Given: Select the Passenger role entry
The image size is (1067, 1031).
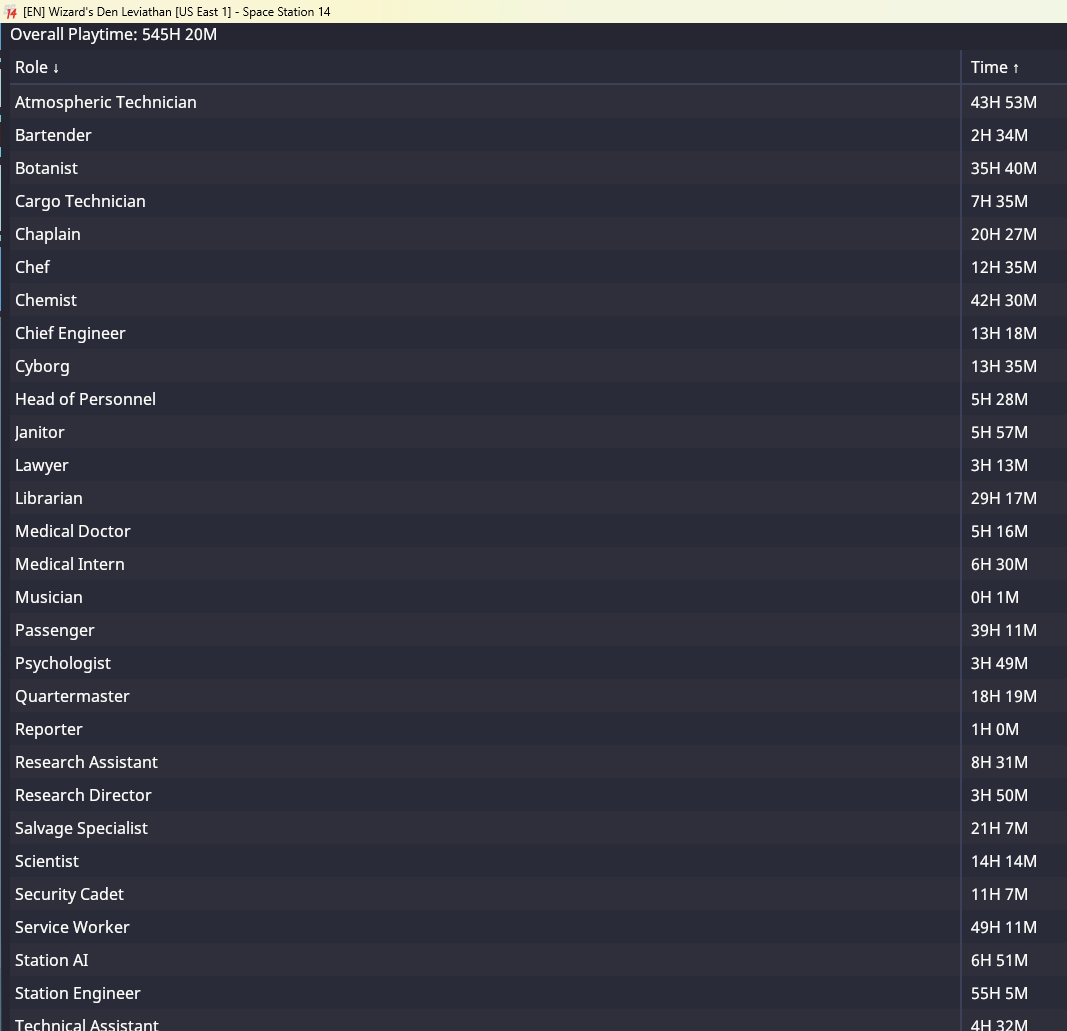Looking at the screenshot, I should (54, 630).
